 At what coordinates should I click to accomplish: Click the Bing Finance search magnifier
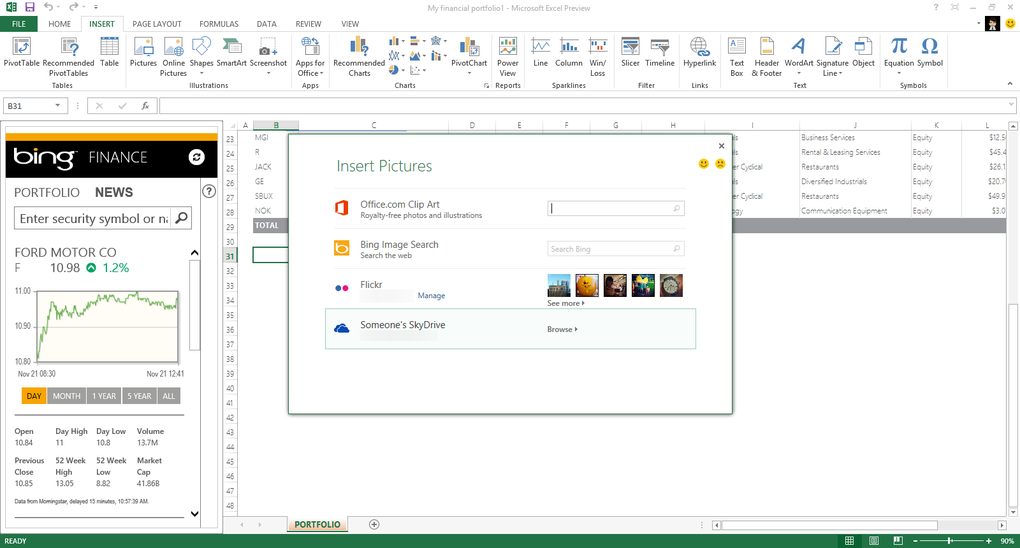(181, 218)
